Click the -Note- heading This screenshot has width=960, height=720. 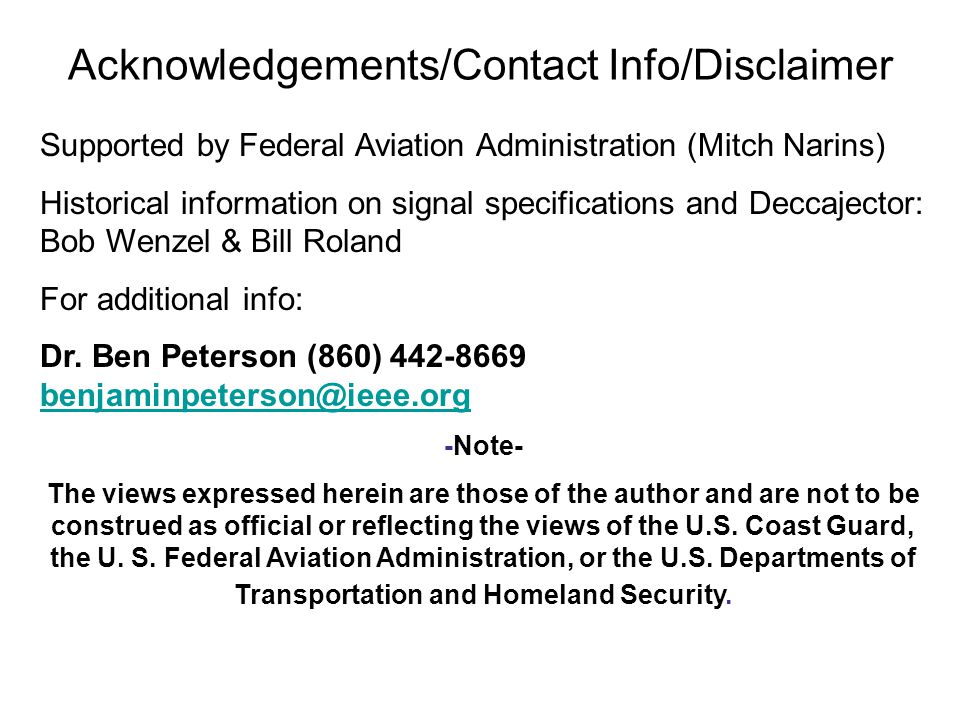click(x=484, y=446)
